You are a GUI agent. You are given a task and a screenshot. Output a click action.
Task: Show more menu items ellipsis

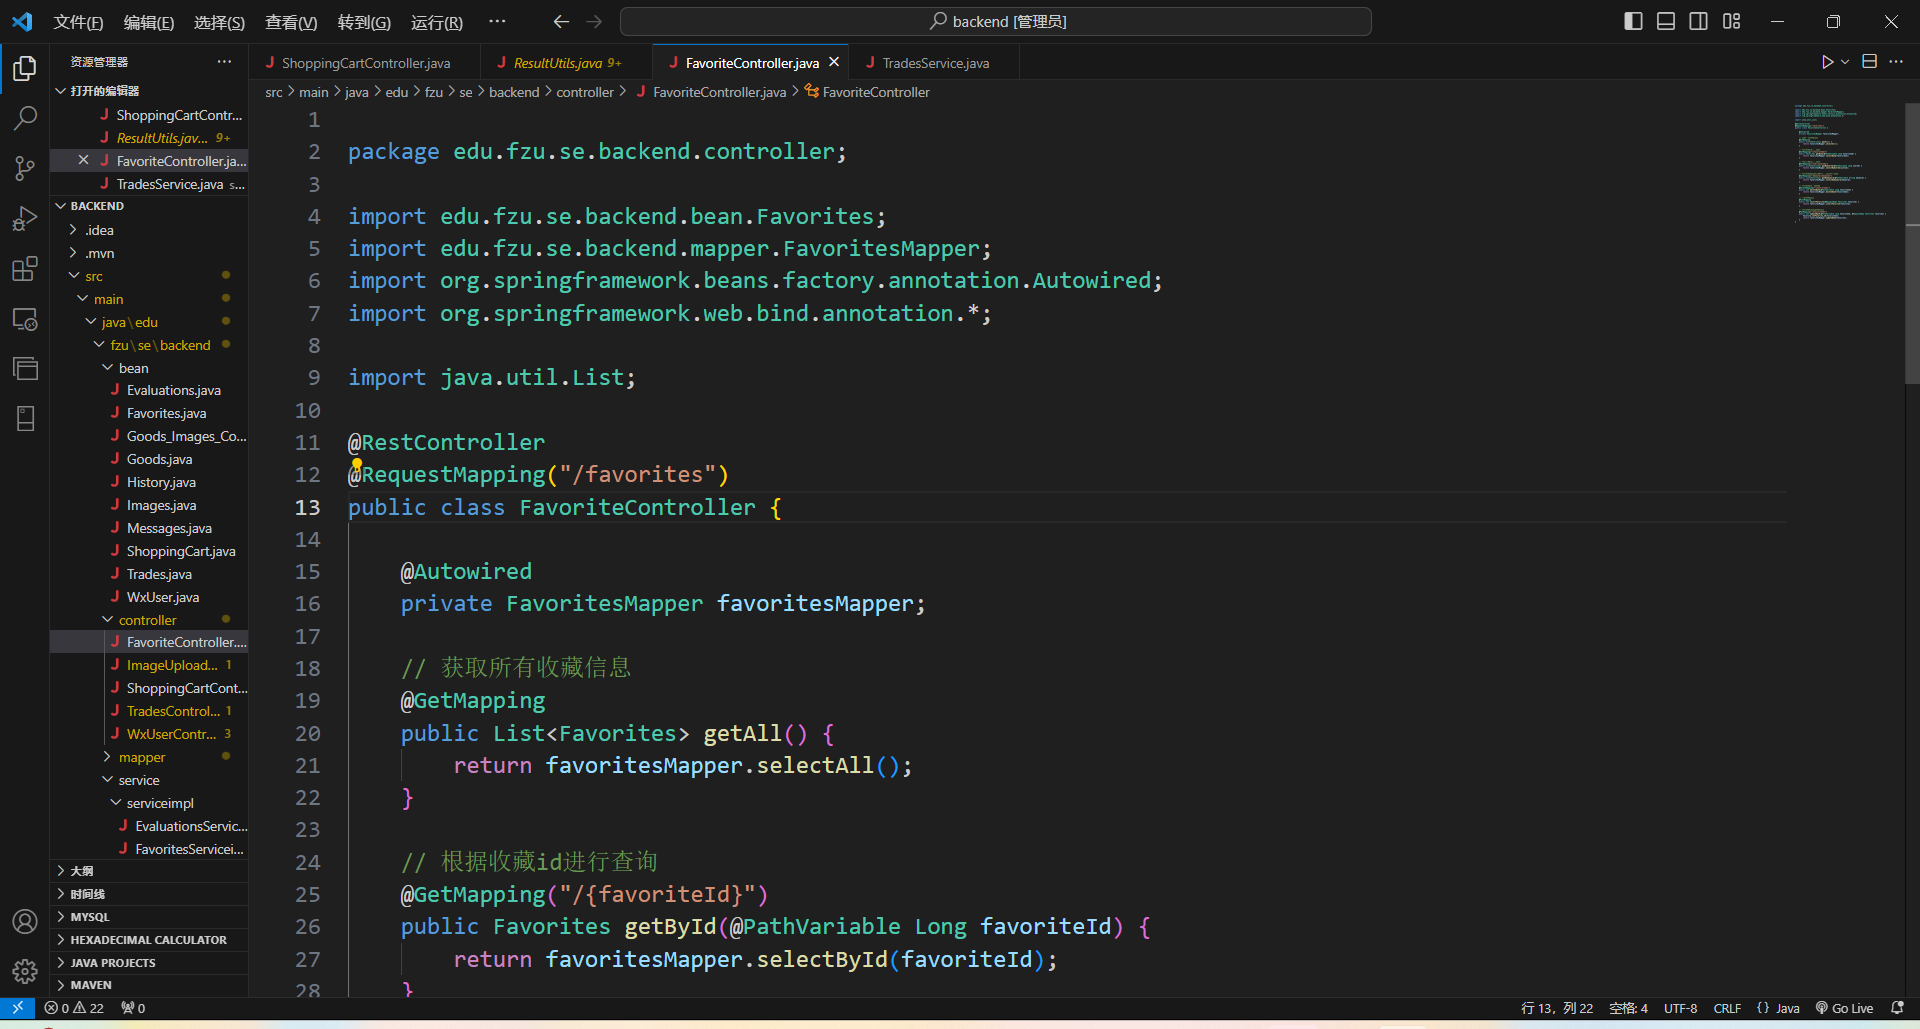497,21
